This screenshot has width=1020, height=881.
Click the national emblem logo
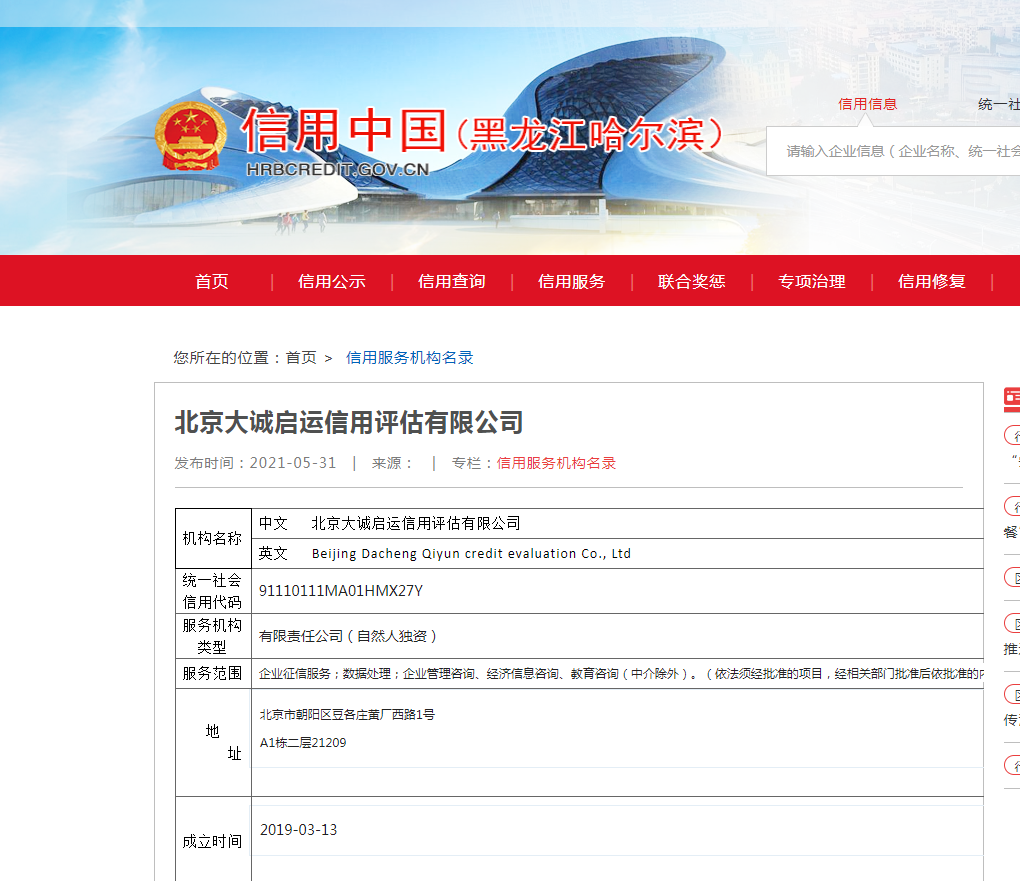[191, 135]
